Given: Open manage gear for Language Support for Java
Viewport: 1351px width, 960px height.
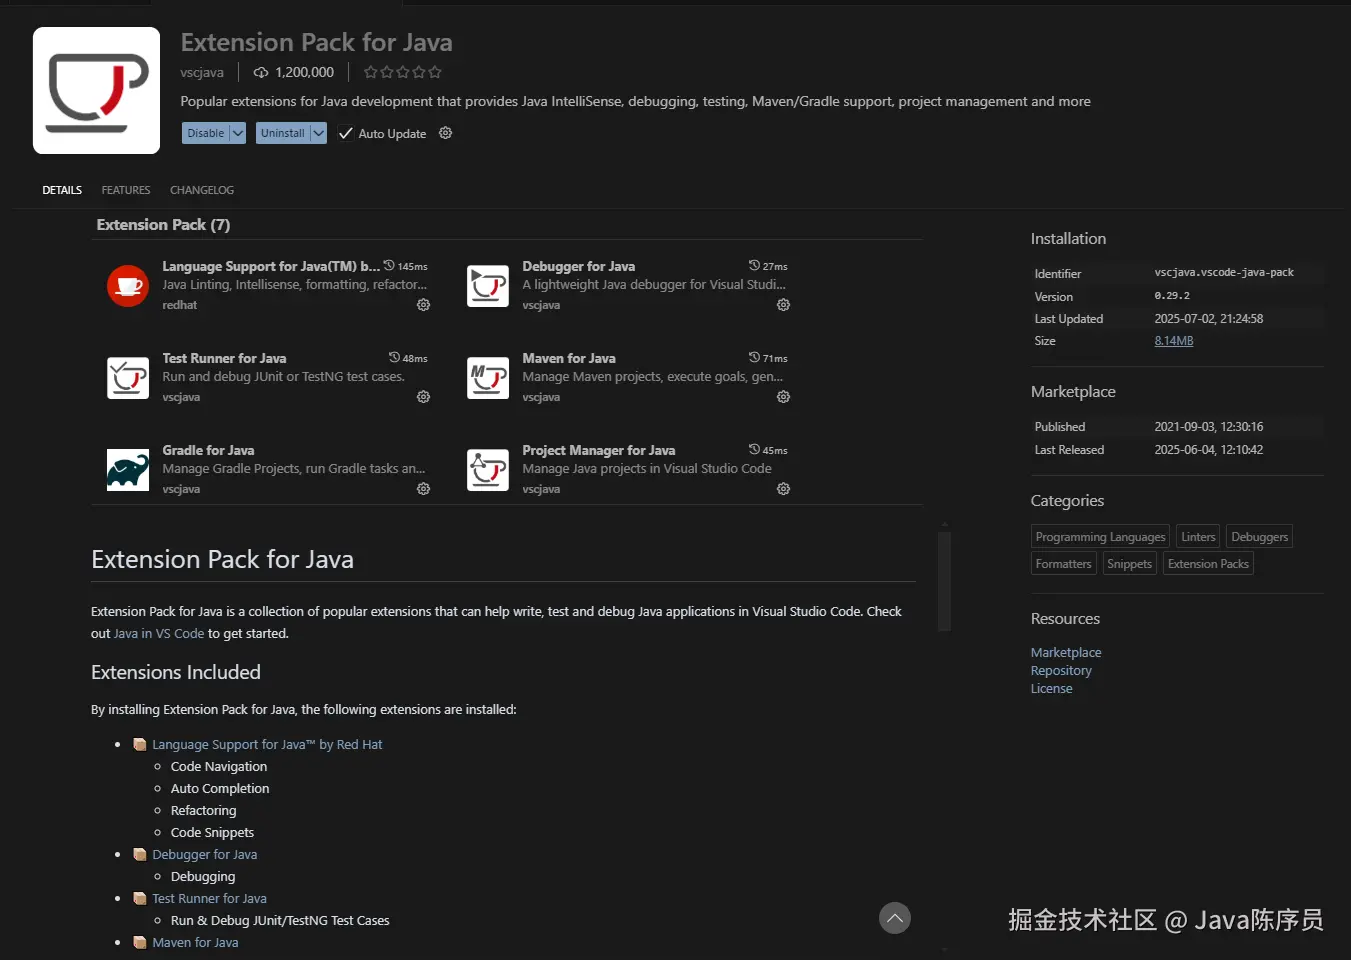Looking at the screenshot, I should tap(423, 305).
